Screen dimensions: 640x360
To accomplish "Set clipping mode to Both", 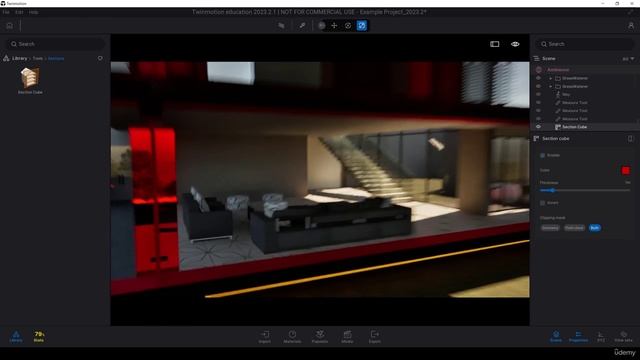I will click(x=595, y=228).
